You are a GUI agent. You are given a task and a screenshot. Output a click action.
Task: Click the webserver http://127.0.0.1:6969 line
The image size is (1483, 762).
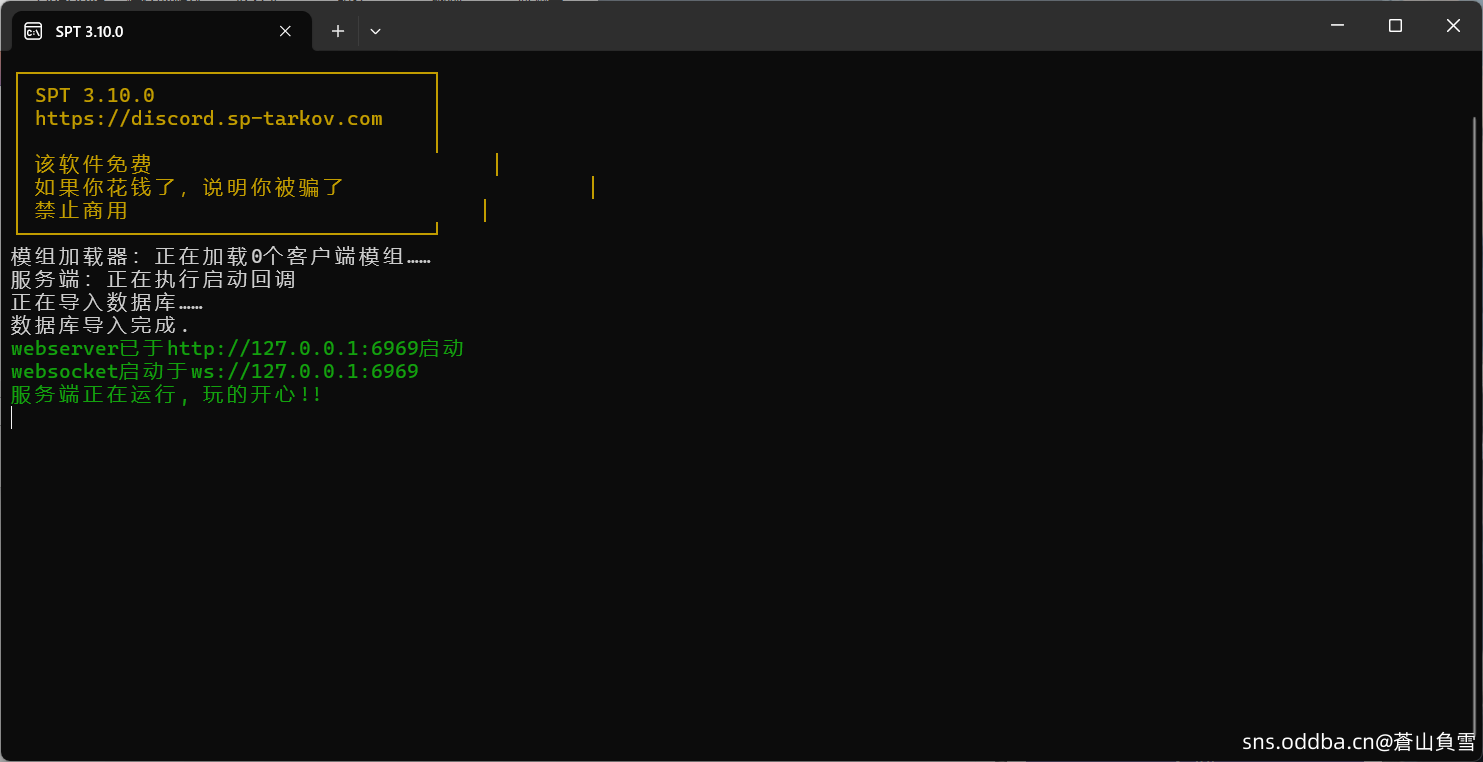pos(237,349)
